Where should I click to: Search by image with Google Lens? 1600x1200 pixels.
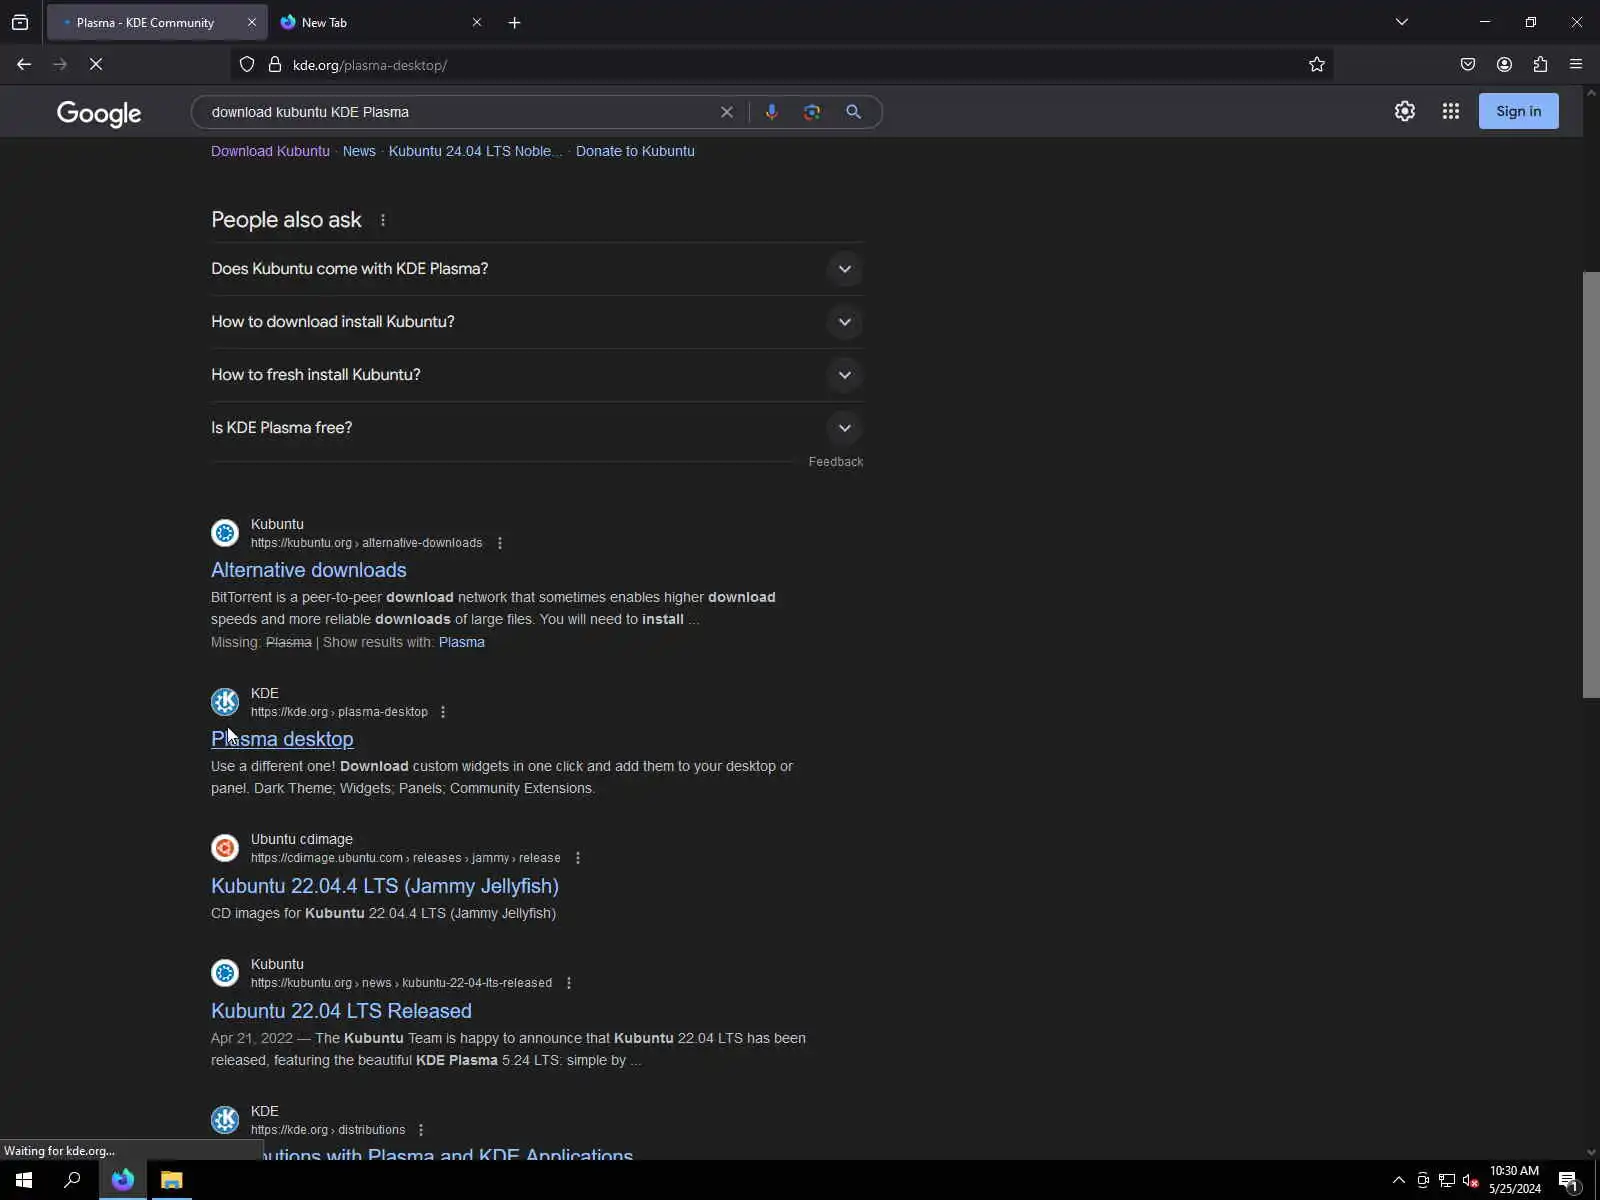click(812, 112)
